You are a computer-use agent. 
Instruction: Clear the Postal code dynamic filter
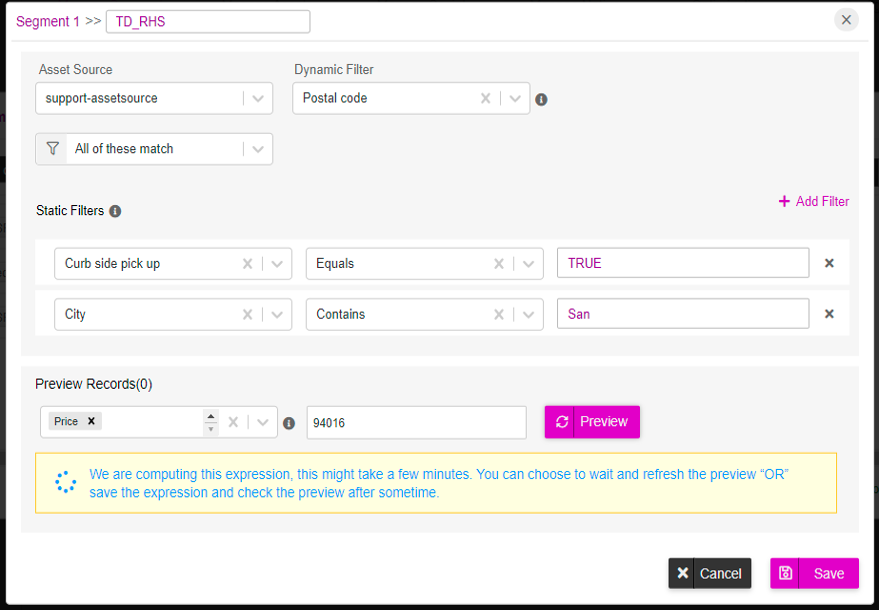485,98
